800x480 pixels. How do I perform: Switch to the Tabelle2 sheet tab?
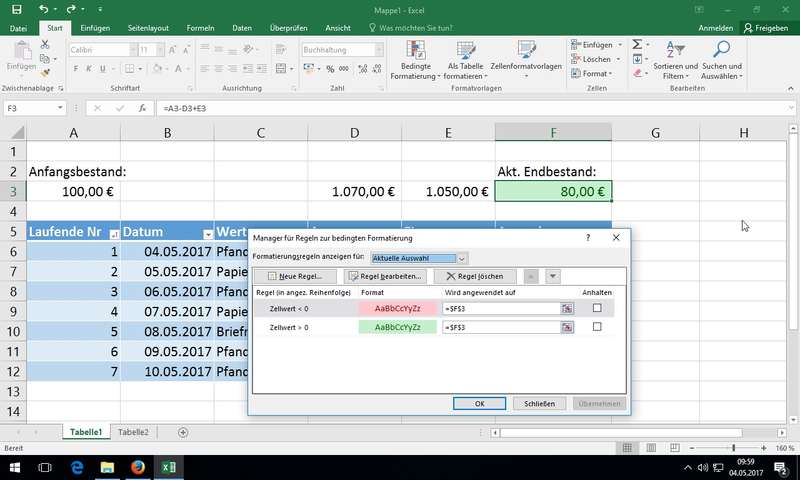coord(133,432)
